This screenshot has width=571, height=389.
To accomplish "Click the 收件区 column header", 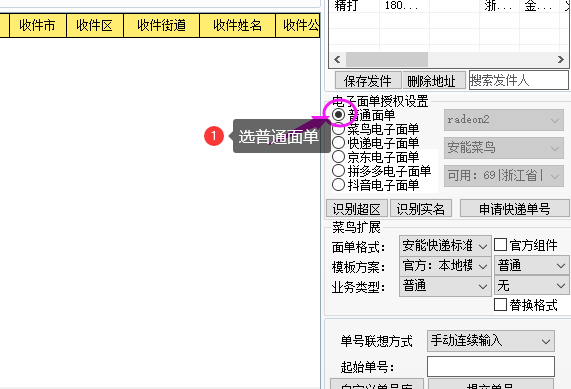I will pos(95,25).
